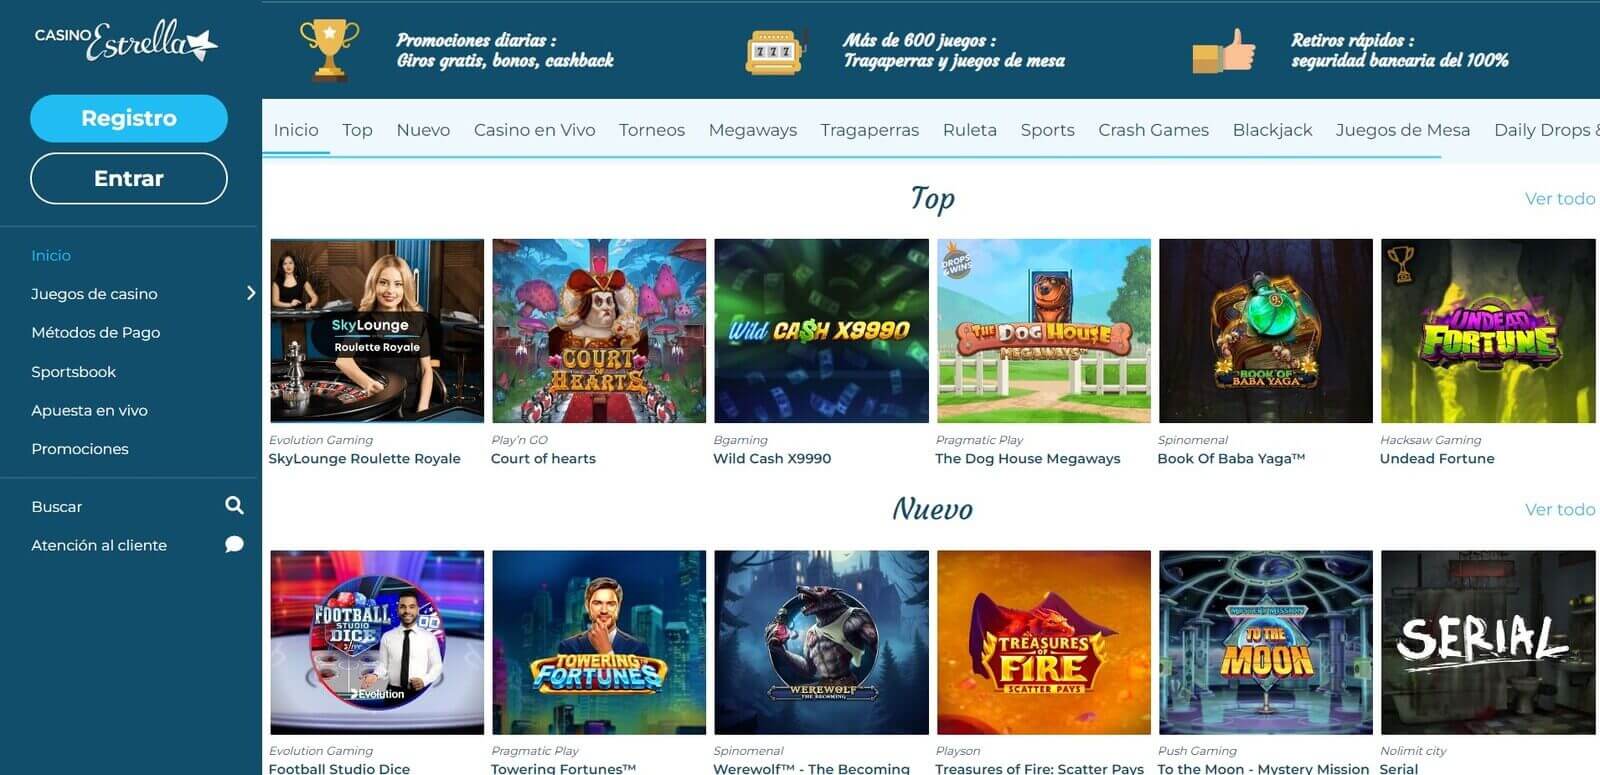Select the Casino en Vivo tab
1600x775 pixels.
(x=534, y=130)
